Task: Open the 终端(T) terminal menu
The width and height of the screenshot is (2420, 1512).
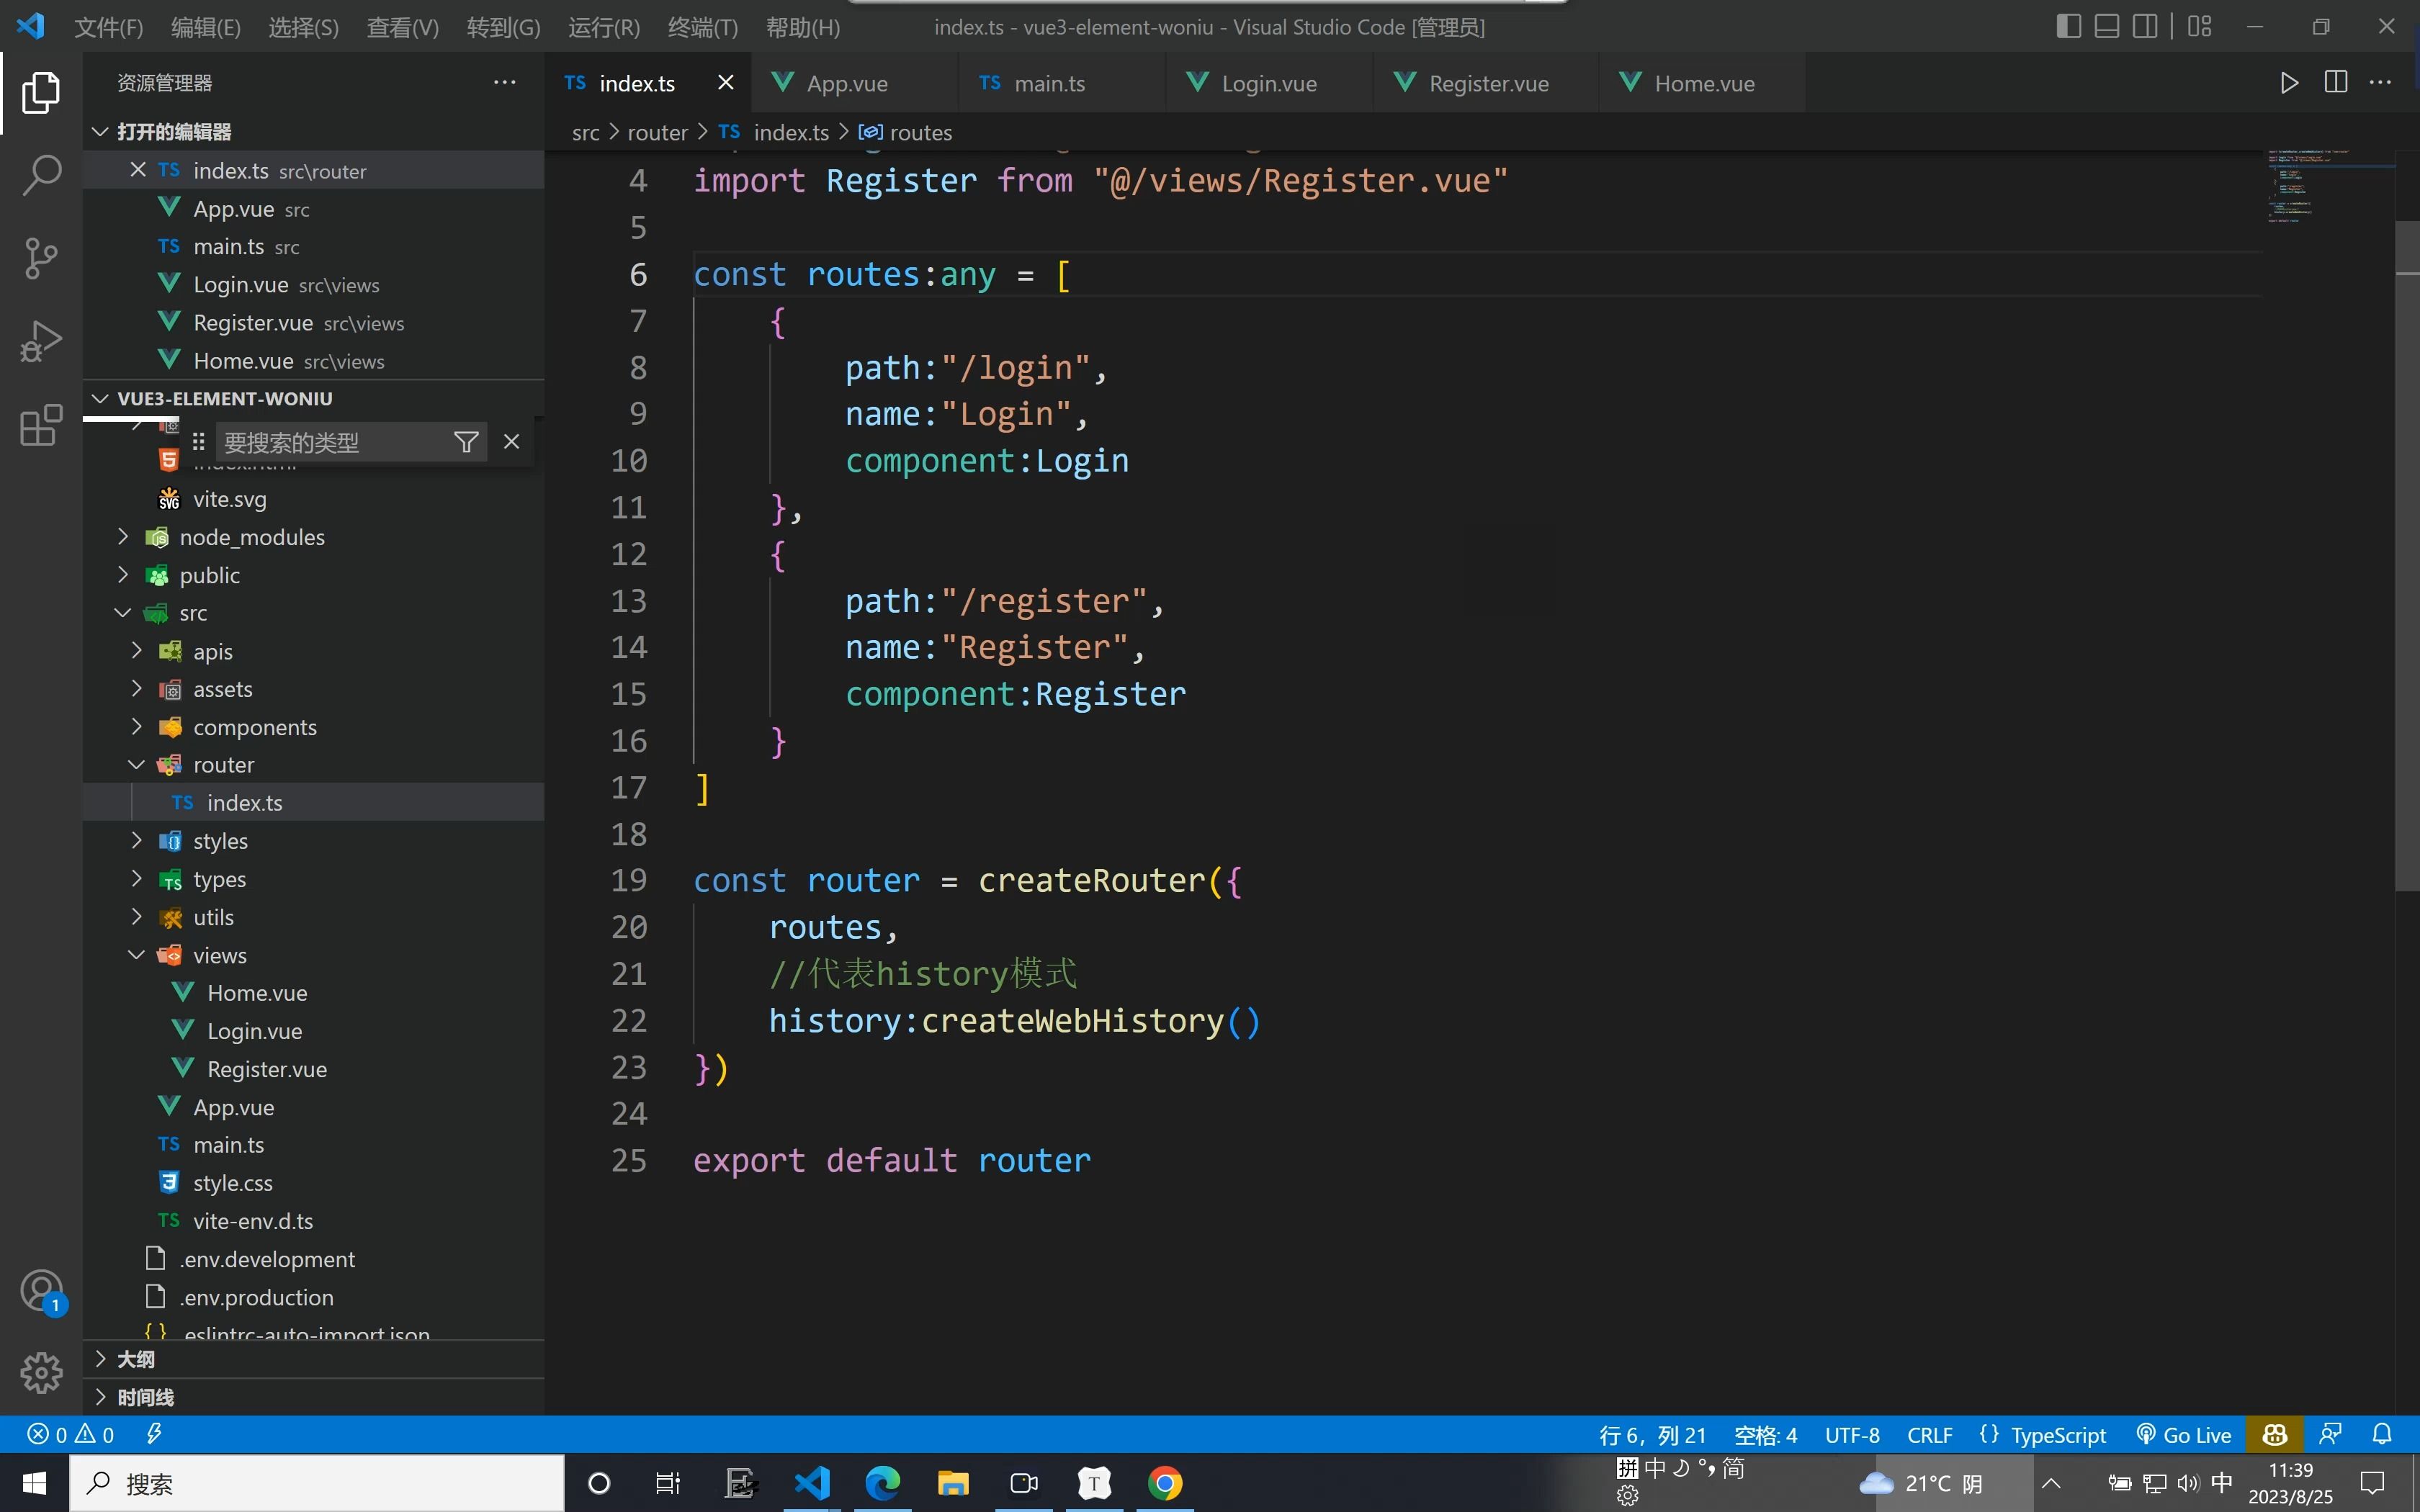Action: coord(702,27)
